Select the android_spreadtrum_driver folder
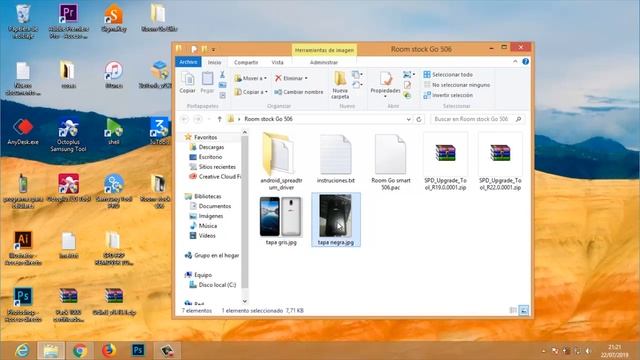Viewport: 640px width, 360px height. 281,161
